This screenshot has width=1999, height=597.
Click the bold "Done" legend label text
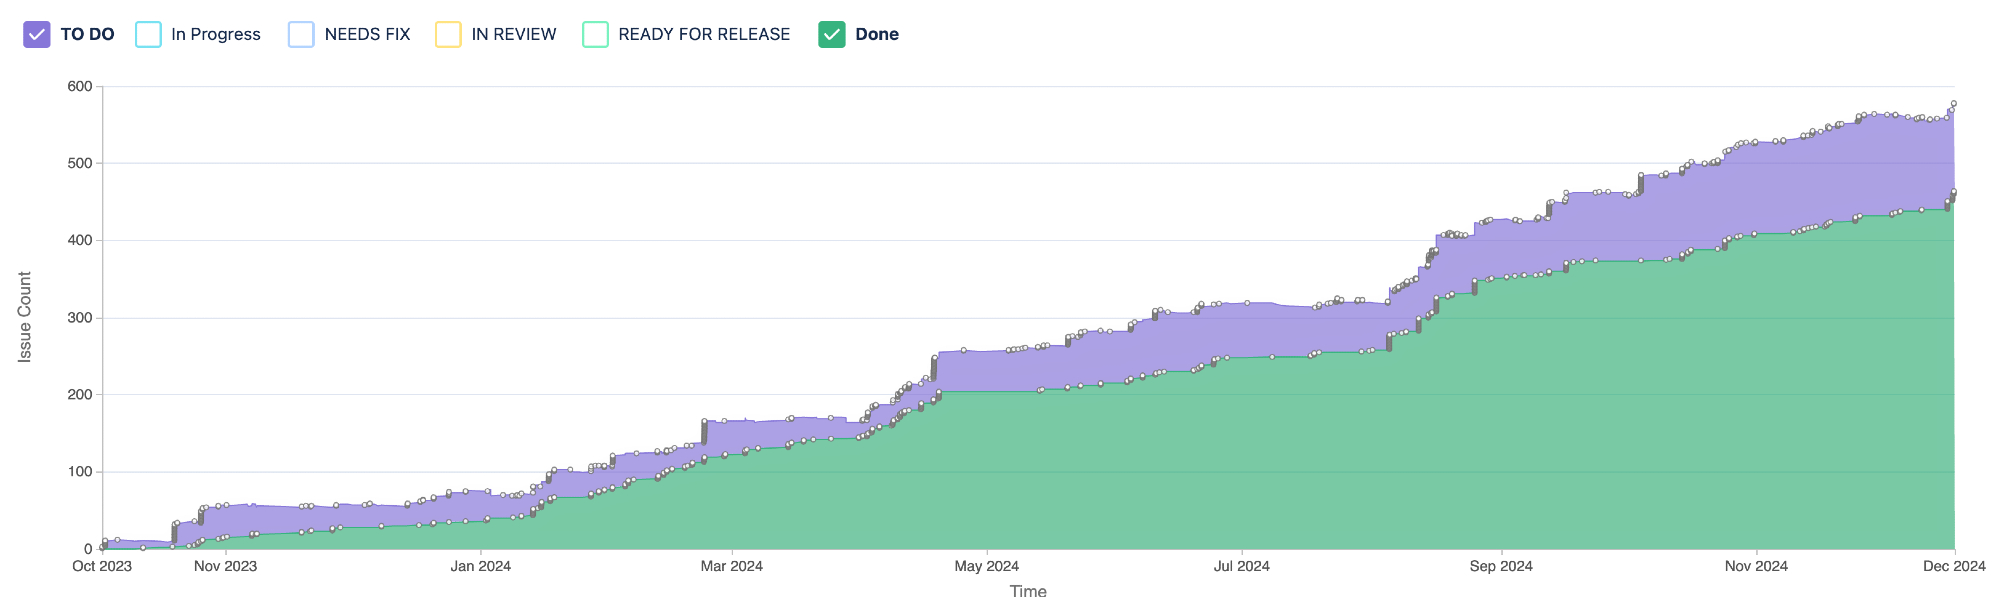876,35
